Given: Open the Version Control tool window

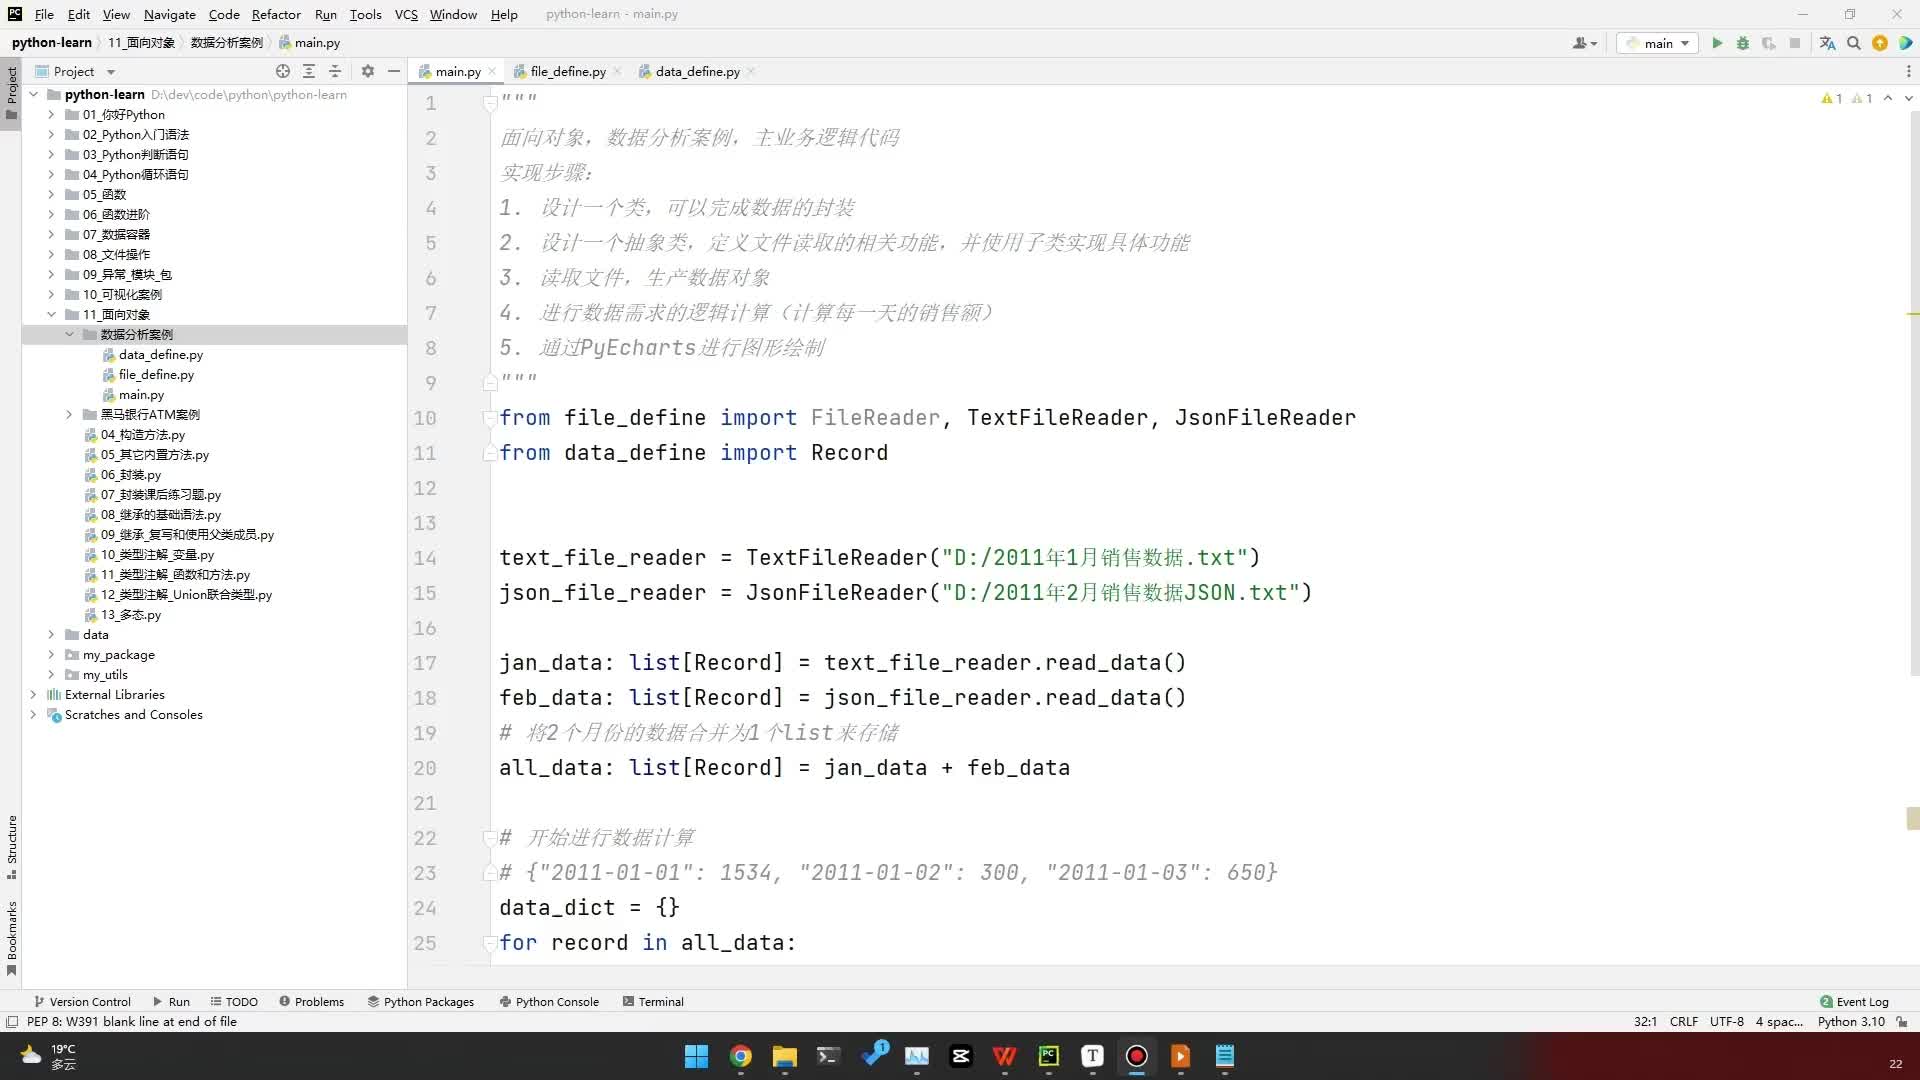Looking at the screenshot, I should (82, 1001).
